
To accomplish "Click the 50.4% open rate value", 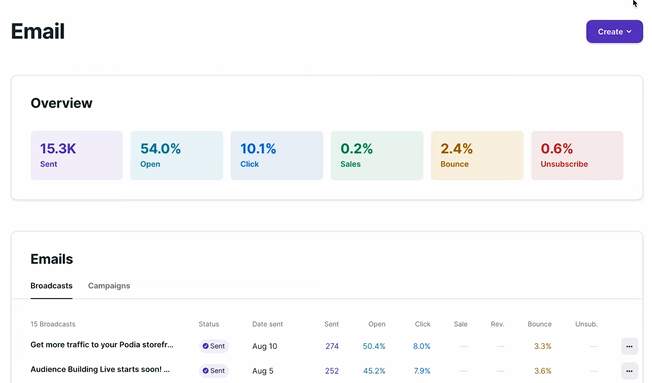I will 374,346.
